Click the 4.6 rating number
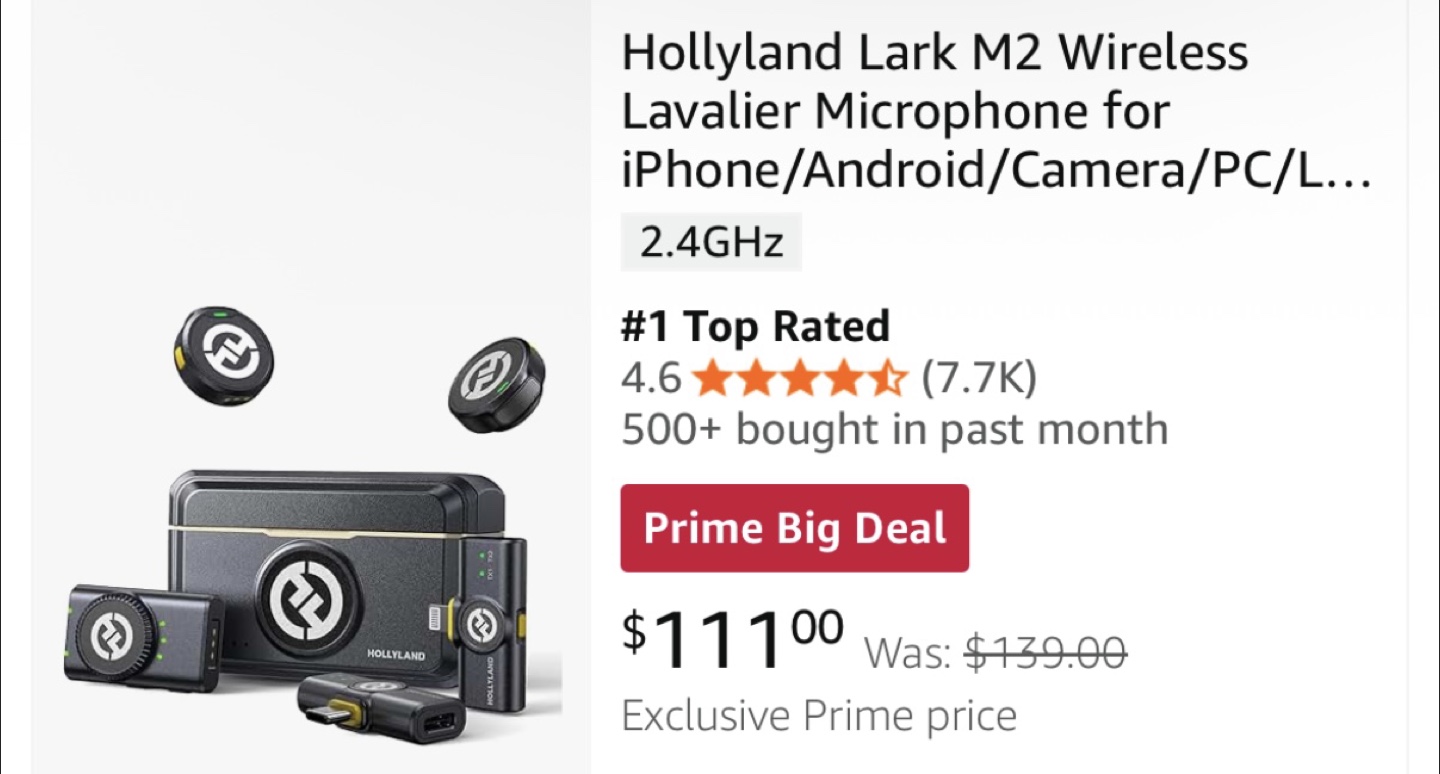The width and height of the screenshot is (1440, 774). pyautogui.click(x=650, y=379)
